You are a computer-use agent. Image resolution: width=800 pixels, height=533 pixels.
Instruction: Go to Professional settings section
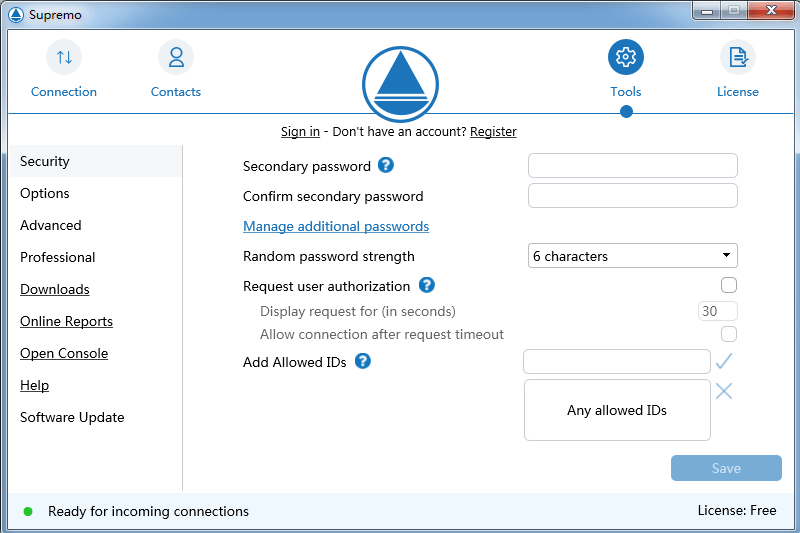pyautogui.click(x=58, y=257)
